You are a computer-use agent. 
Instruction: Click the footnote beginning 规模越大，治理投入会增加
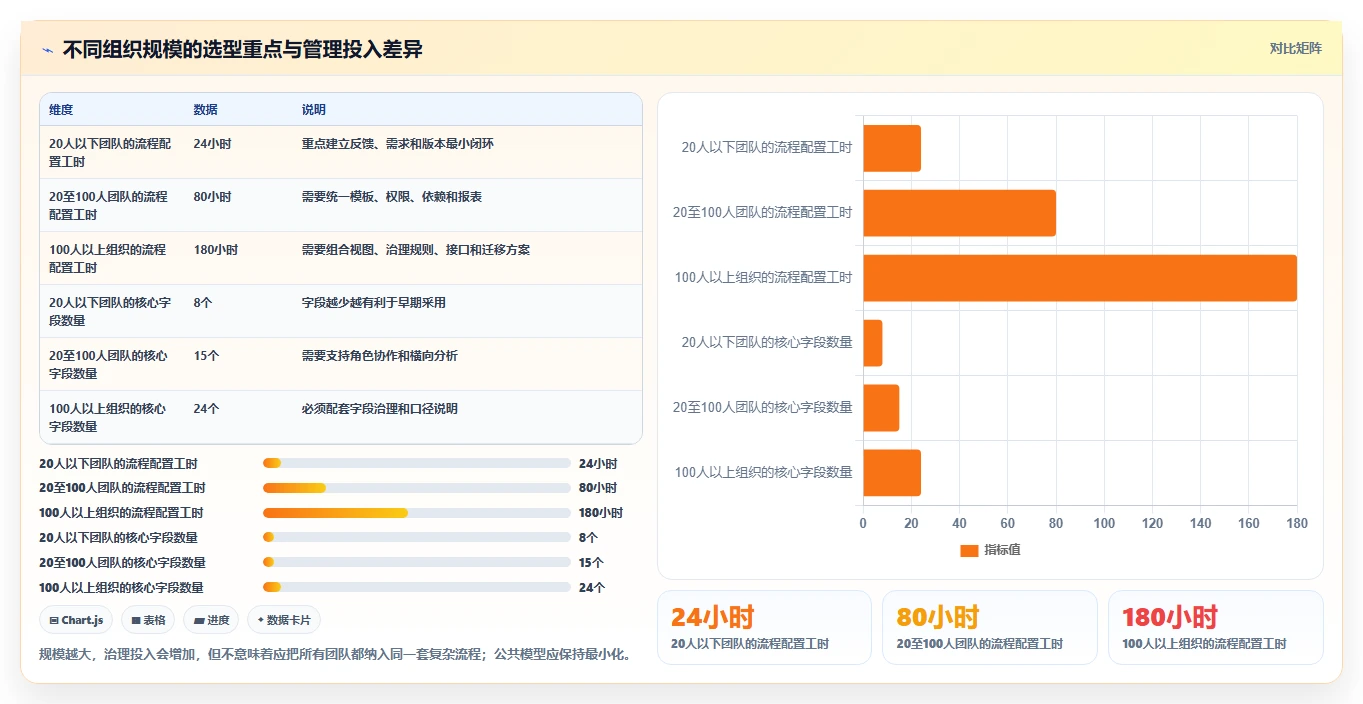(335, 655)
